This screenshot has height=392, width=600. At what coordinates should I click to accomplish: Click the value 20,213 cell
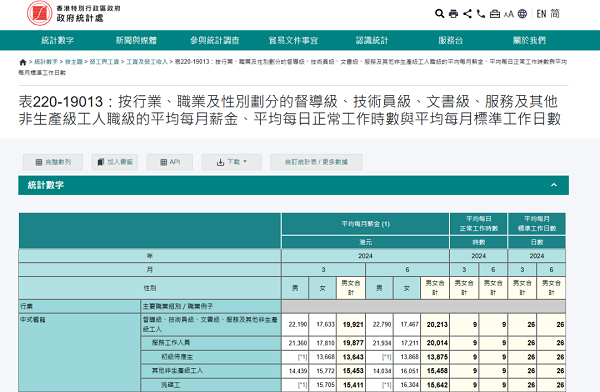click(x=435, y=325)
